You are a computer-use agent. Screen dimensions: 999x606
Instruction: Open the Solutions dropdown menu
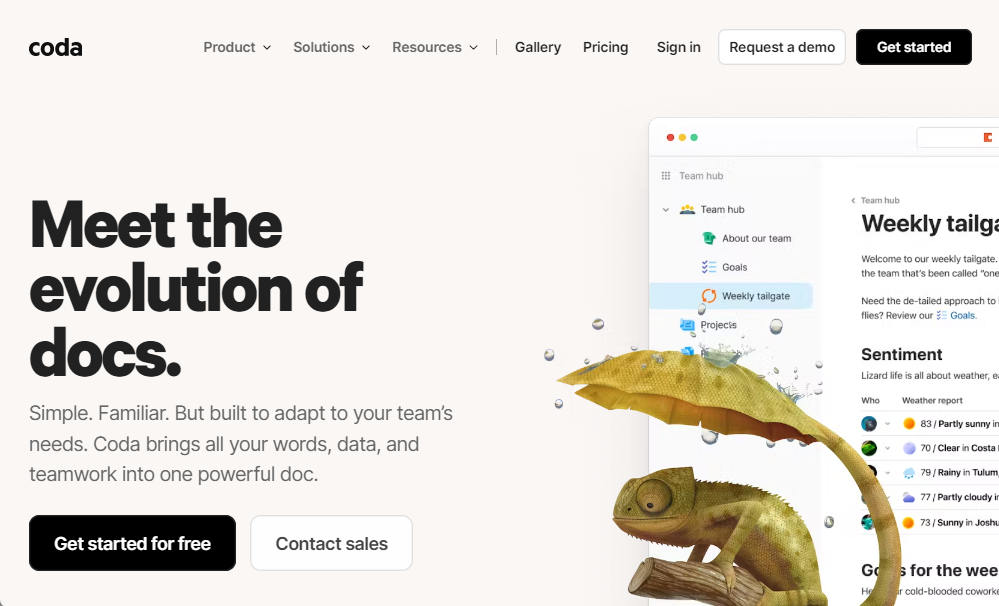331,47
